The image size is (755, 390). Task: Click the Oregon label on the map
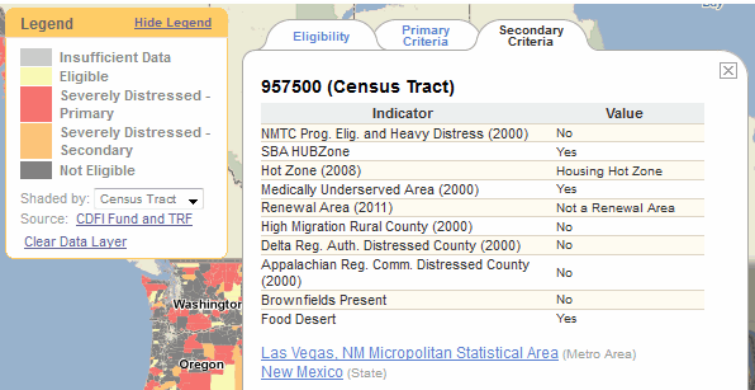201,364
